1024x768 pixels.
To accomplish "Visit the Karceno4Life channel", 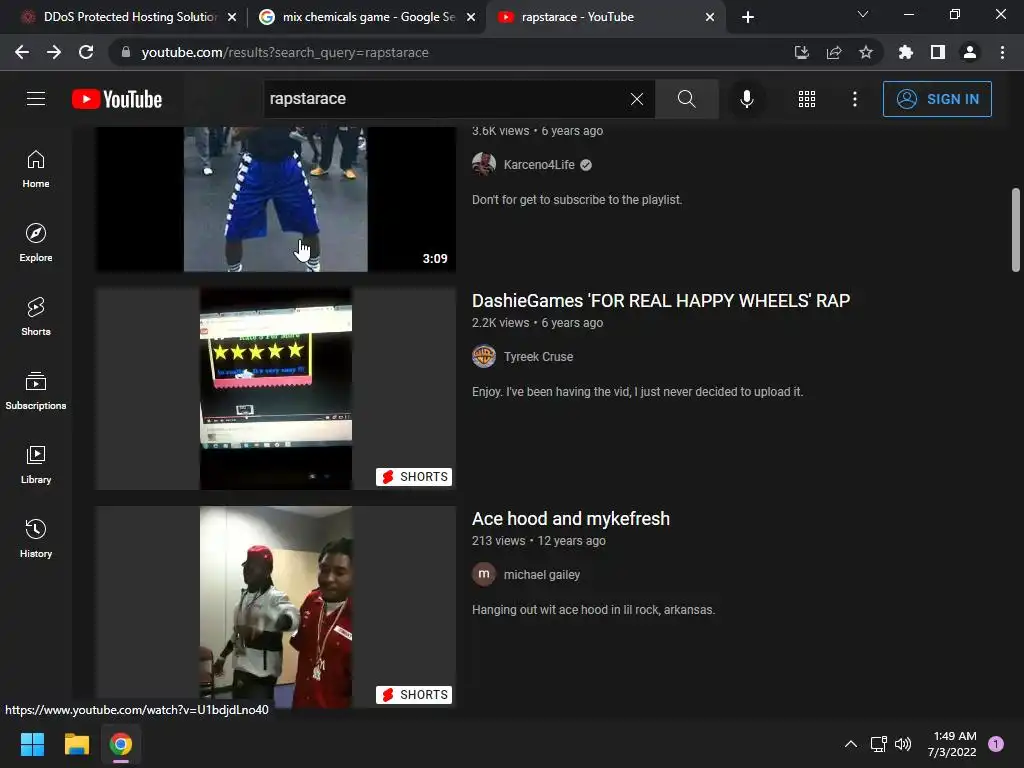I will [x=539, y=165].
